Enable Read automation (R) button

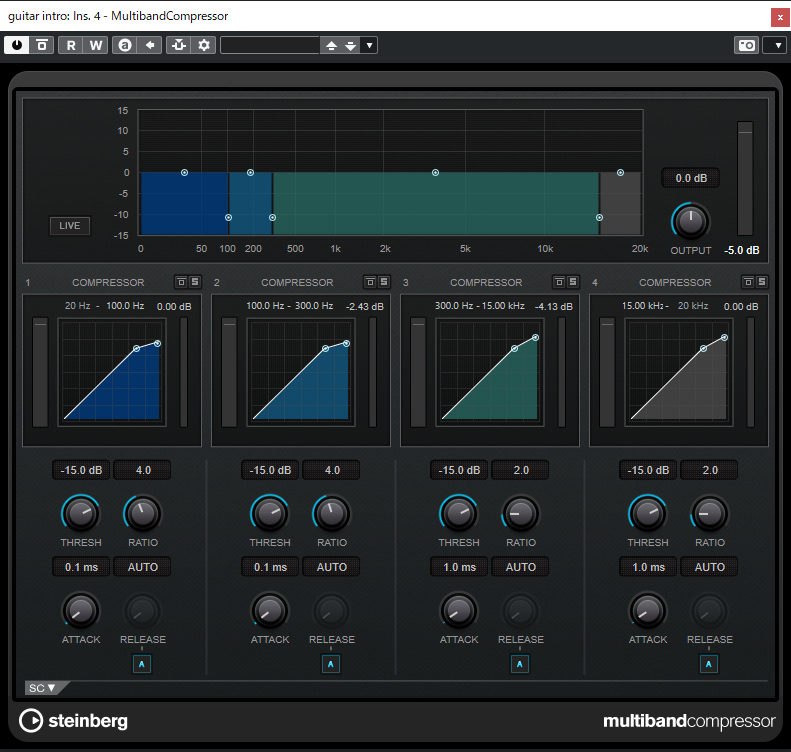tap(71, 45)
